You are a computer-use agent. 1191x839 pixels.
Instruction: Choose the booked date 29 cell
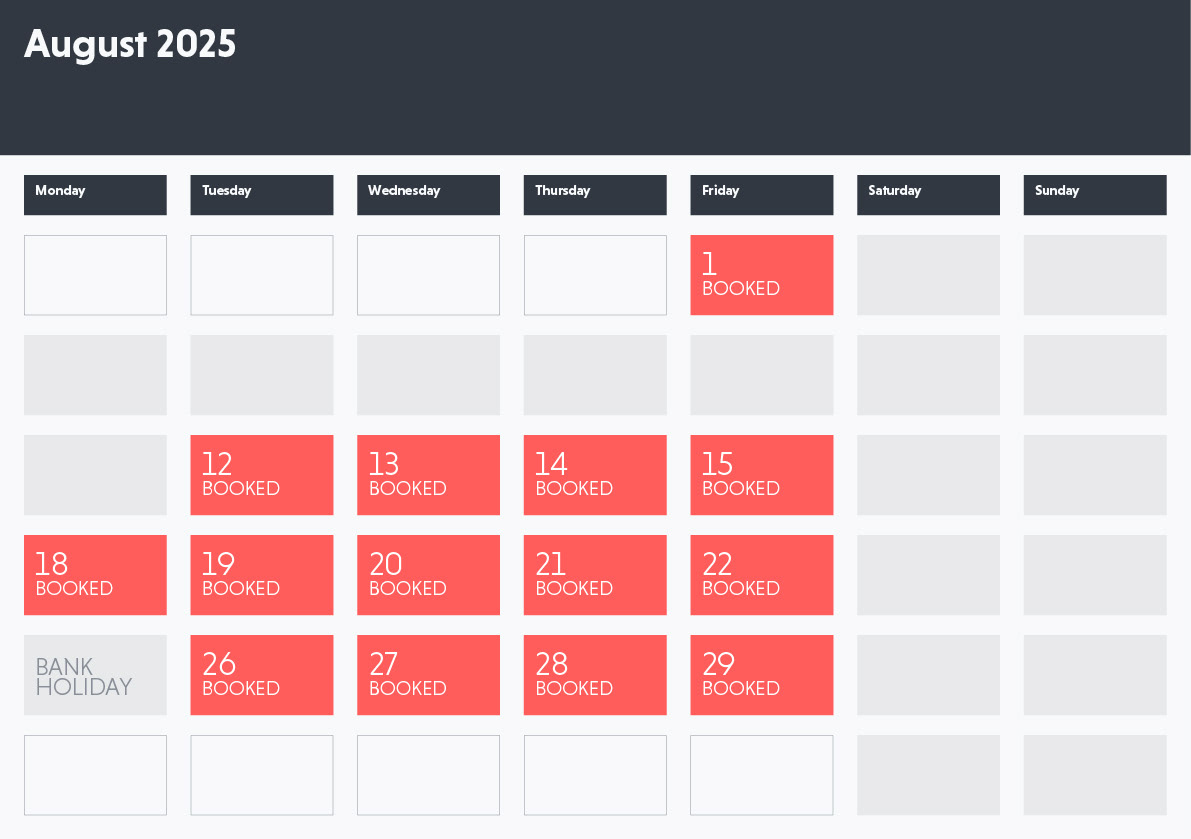tap(761, 675)
